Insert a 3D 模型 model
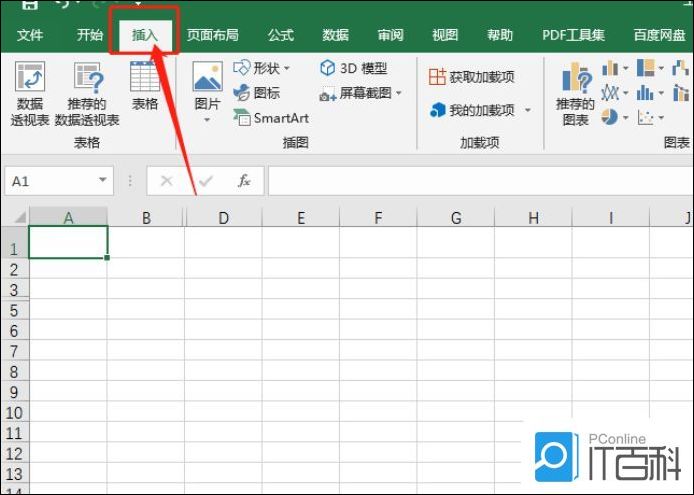Image resolution: width=694 pixels, height=495 pixels. (x=353, y=68)
